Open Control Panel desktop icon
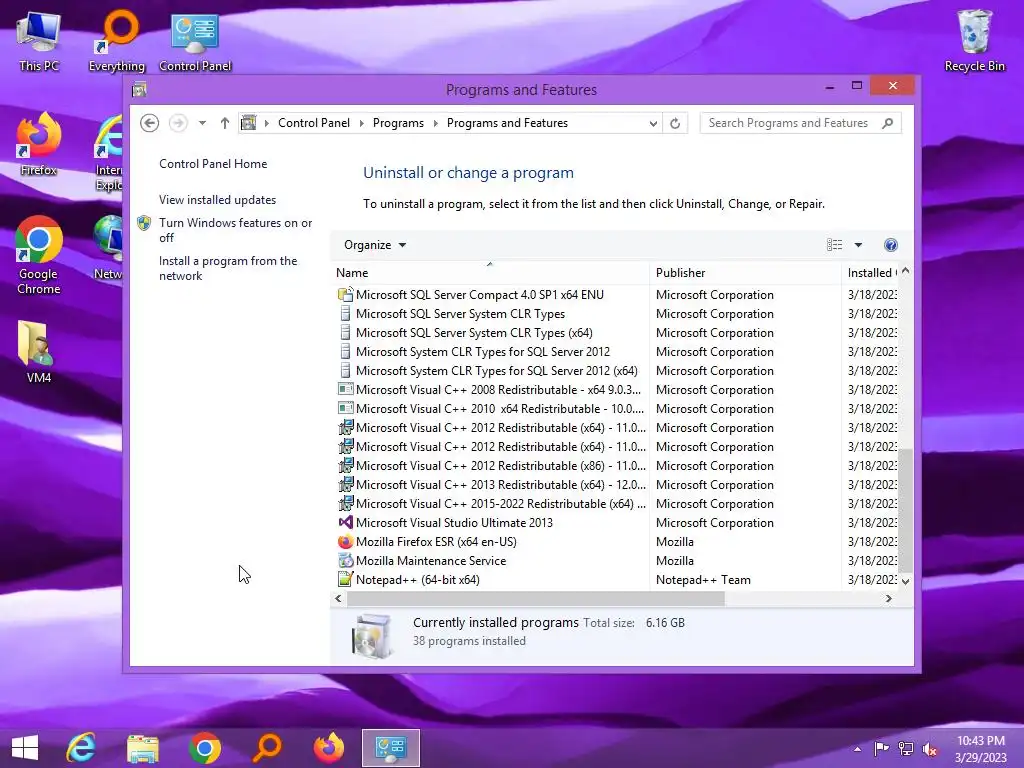Image resolution: width=1024 pixels, height=768 pixels. click(195, 42)
